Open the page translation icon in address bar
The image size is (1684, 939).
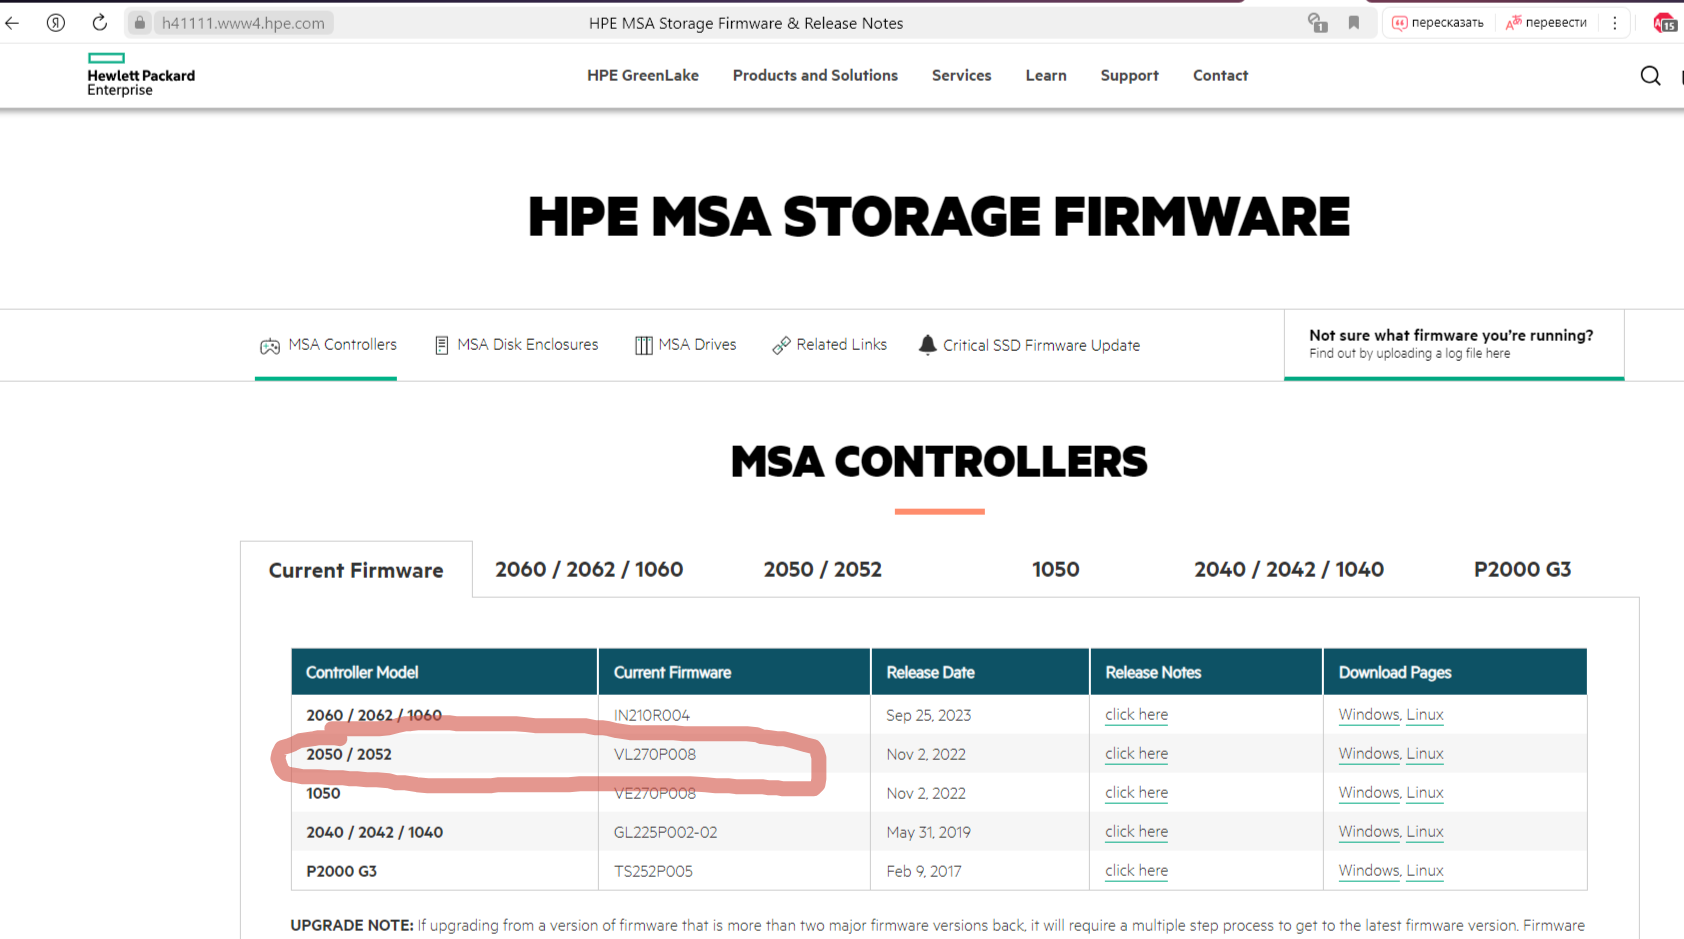(x=1318, y=23)
